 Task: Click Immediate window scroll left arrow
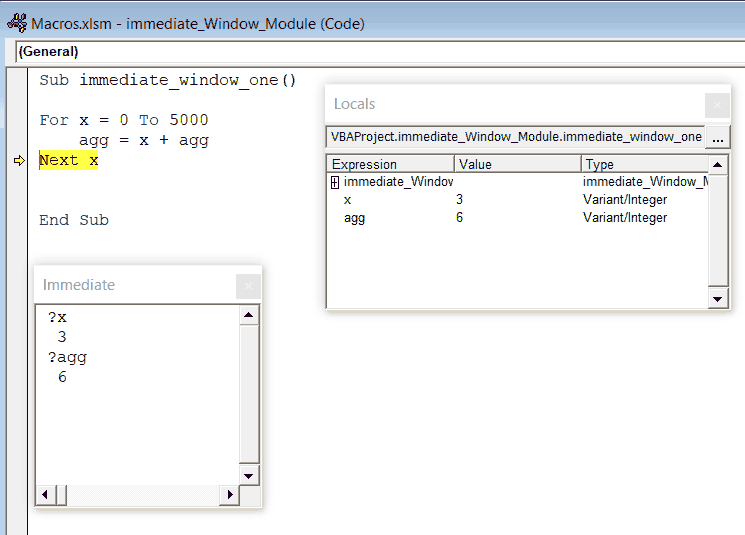tap(45, 495)
